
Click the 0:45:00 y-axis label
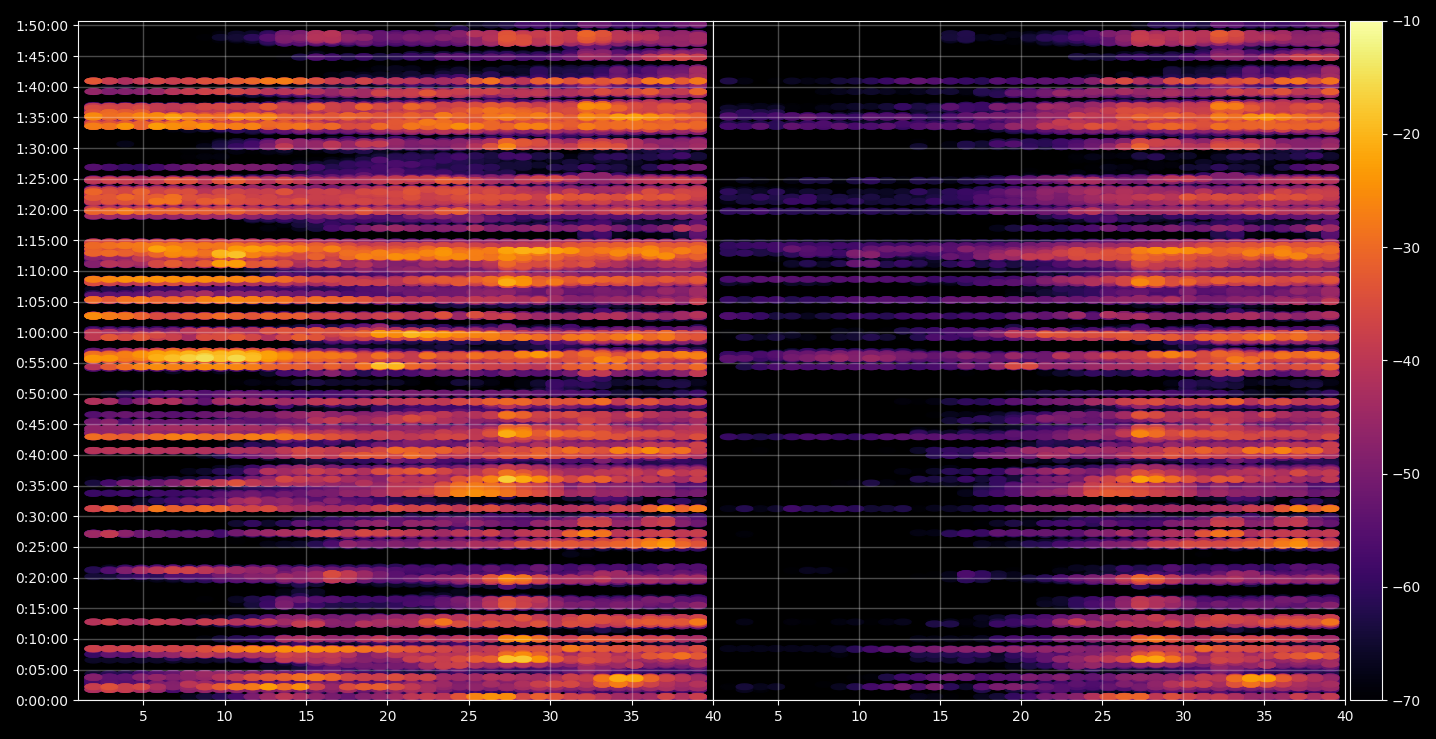tap(42, 424)
